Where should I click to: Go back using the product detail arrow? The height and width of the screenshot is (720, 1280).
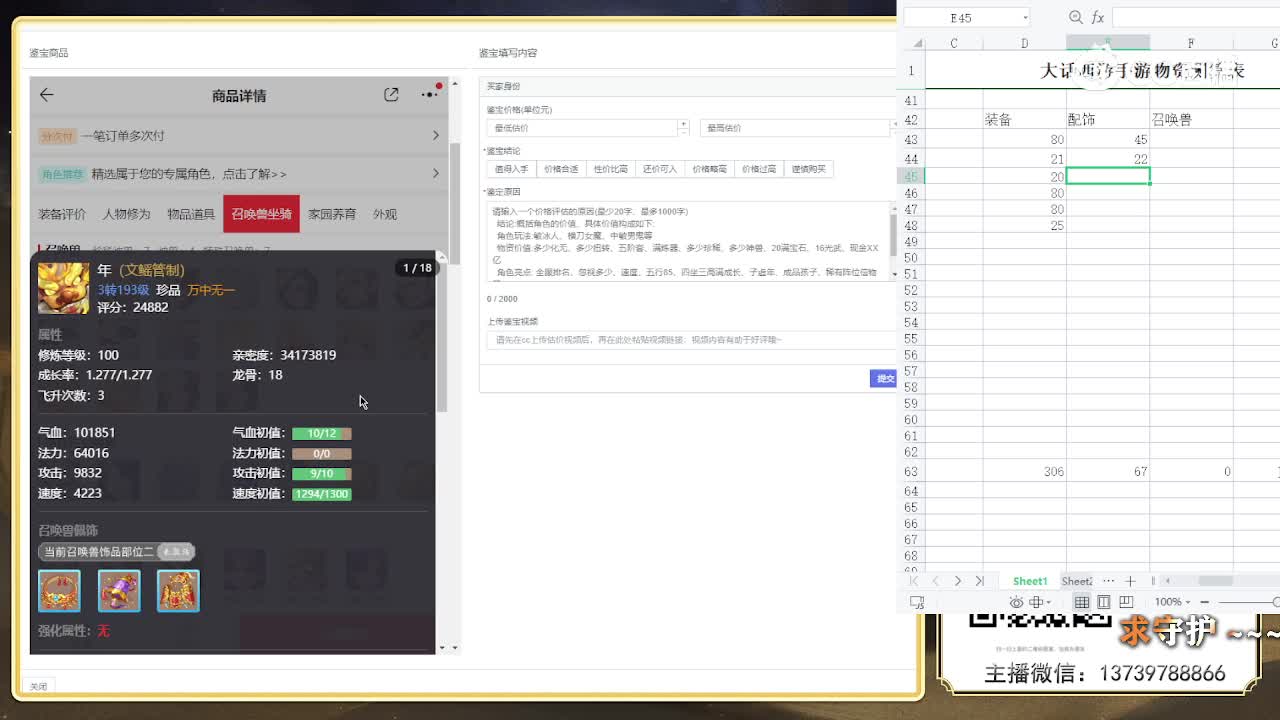[46, 95]
